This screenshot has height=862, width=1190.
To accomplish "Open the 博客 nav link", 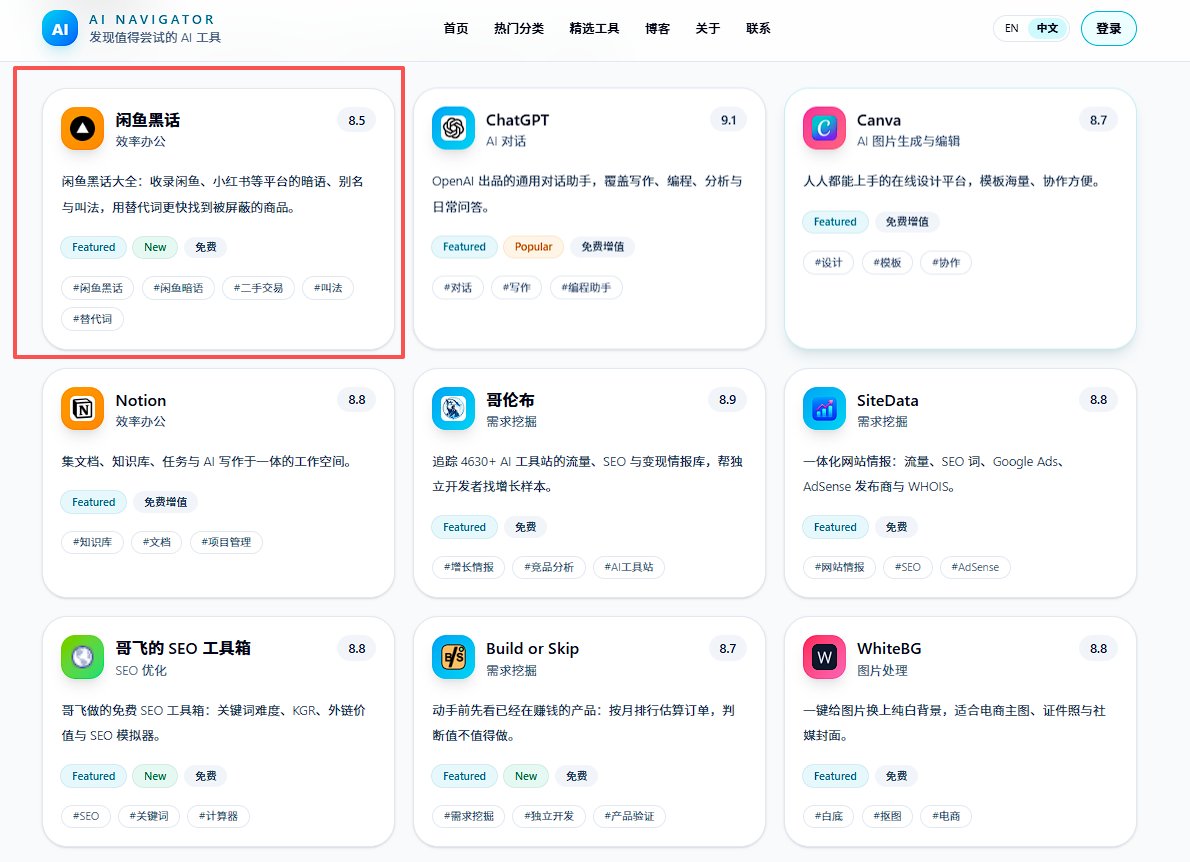I will click(x=657, y=28).
